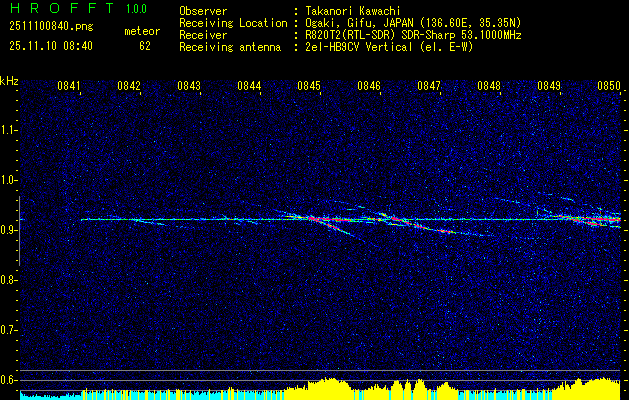Click the receiver value R820T2(RTL-SDR)
Screen dimensions: 629x400
tap(349, 35)
